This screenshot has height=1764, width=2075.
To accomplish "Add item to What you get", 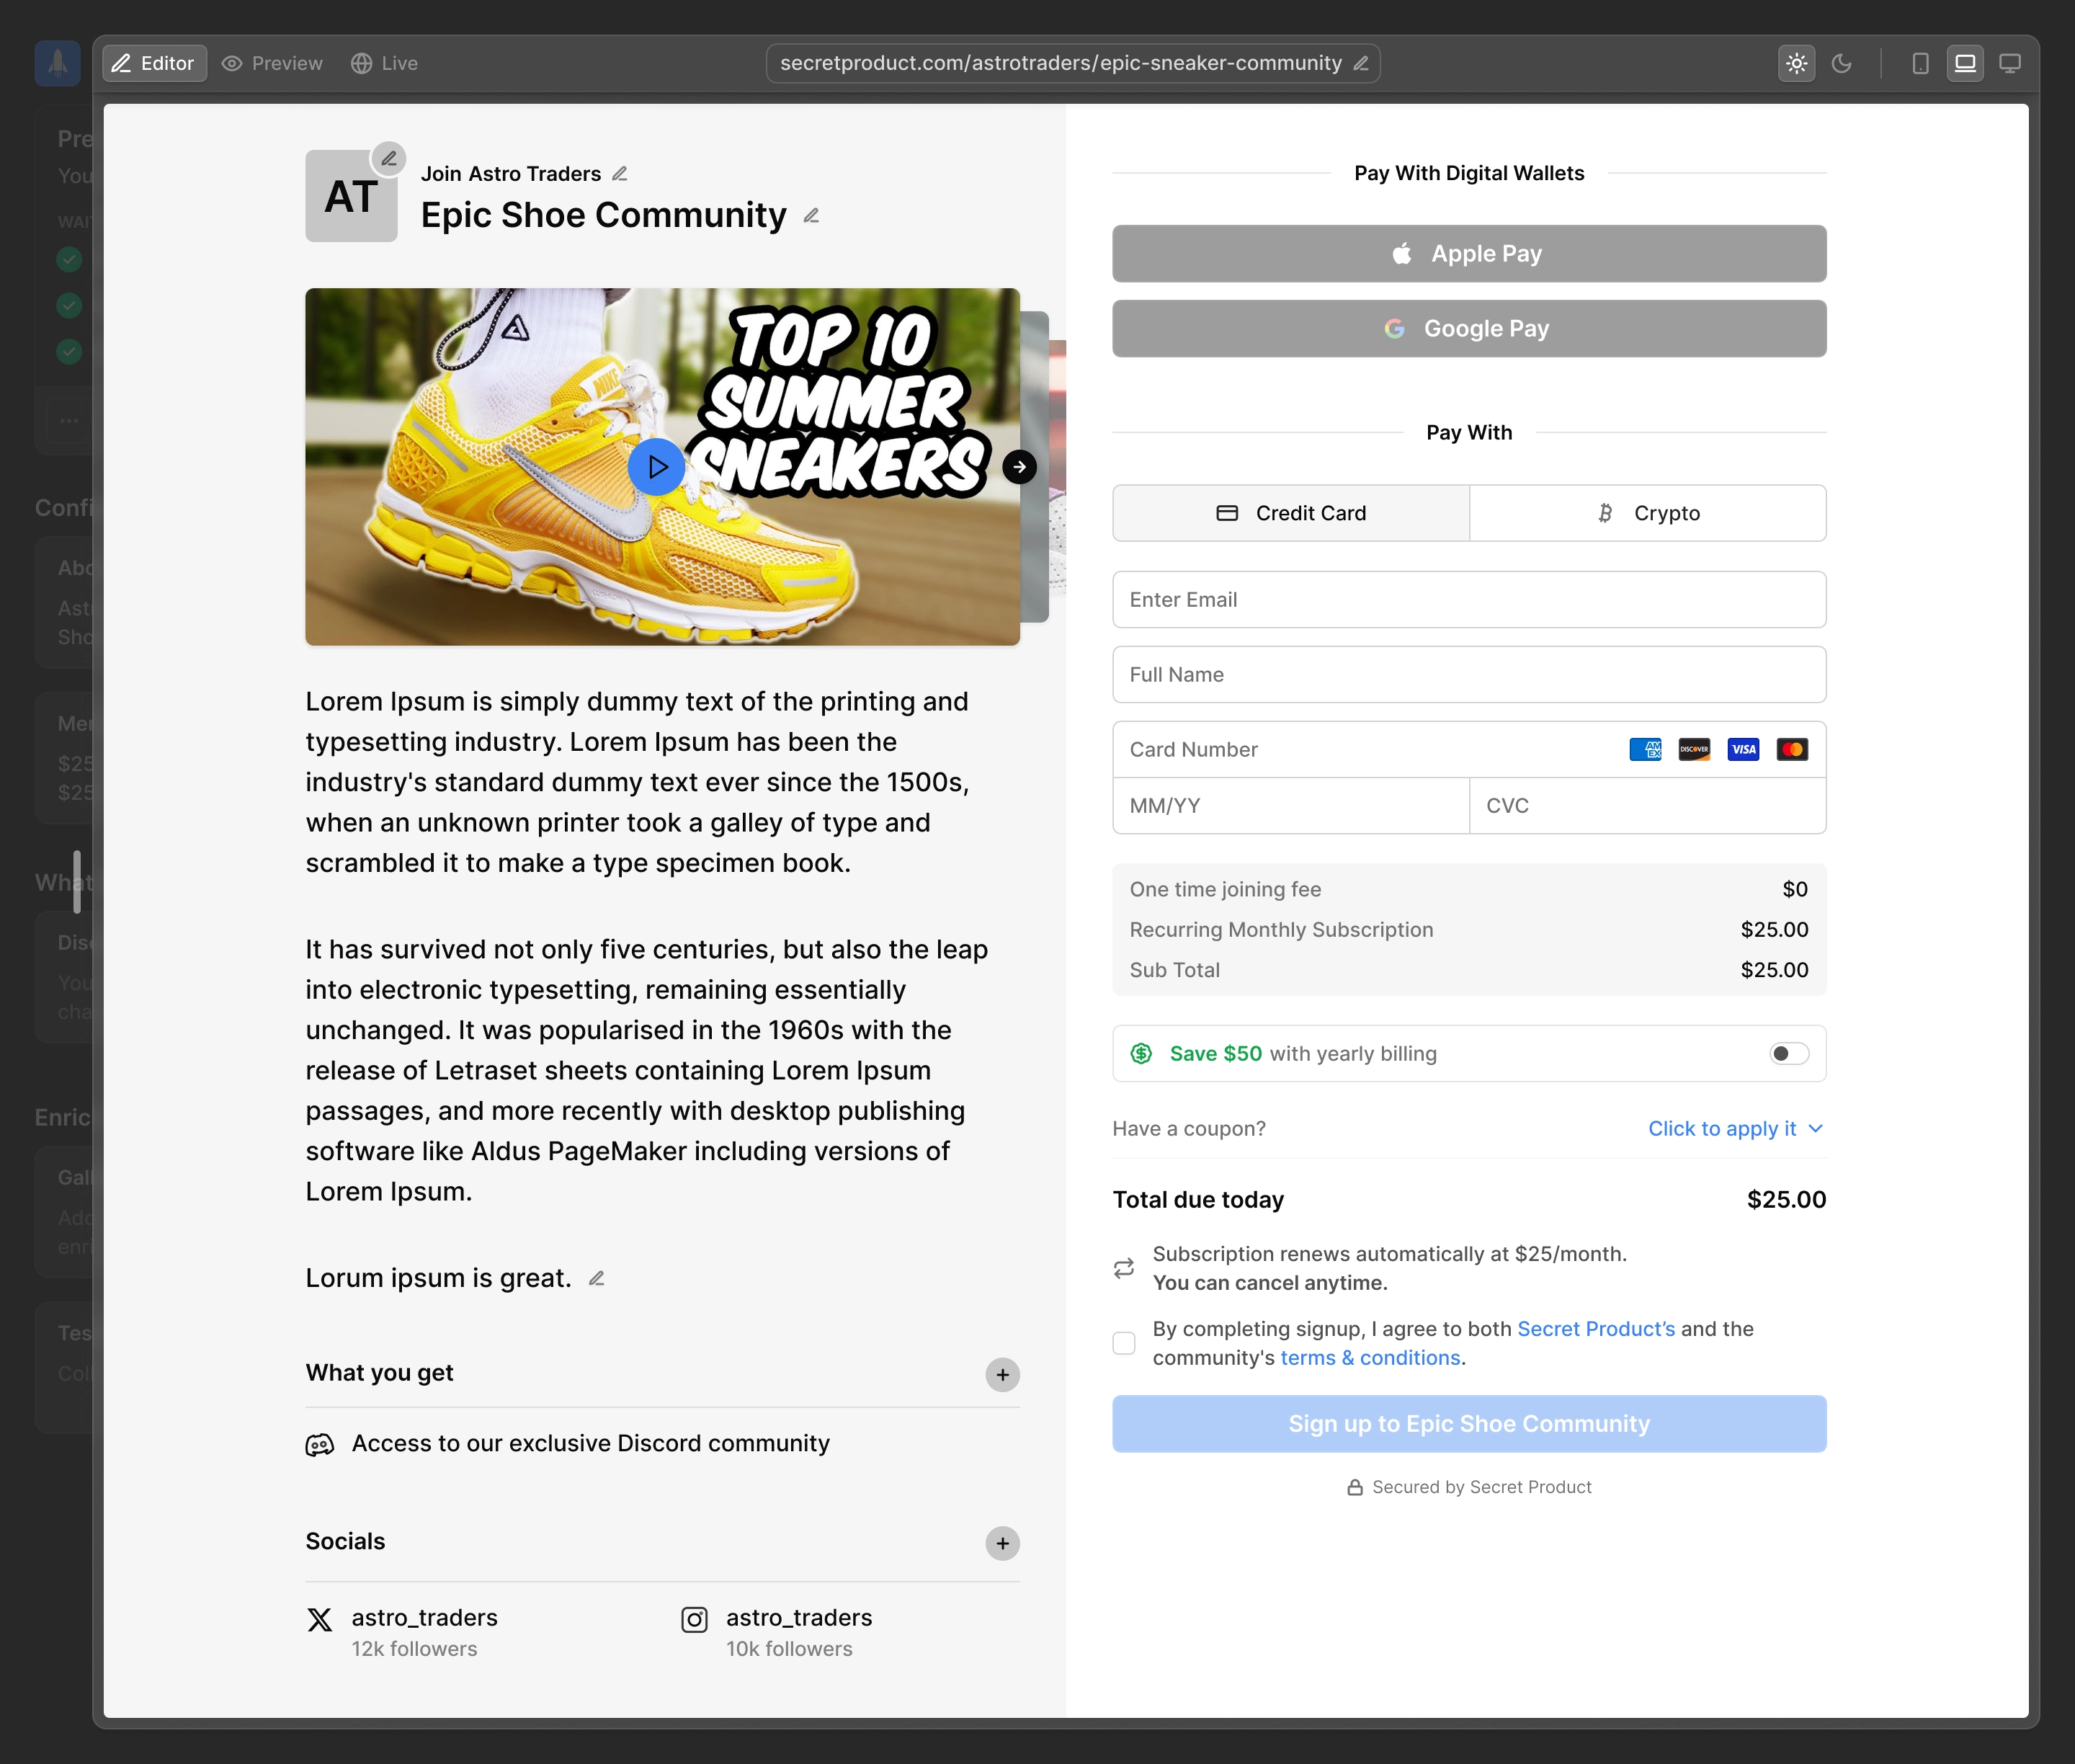I will coord(1002,1375).
